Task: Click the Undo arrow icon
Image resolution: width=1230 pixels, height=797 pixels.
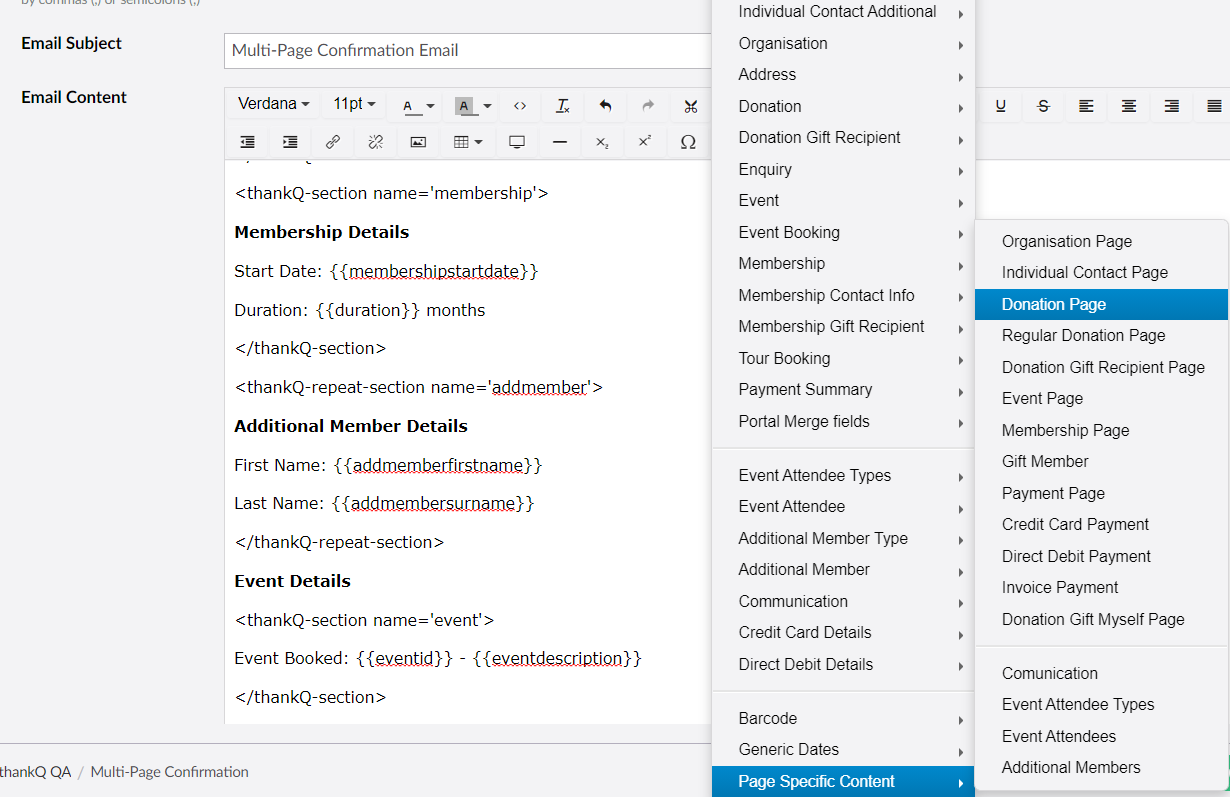Action: [x=605, y=105]
